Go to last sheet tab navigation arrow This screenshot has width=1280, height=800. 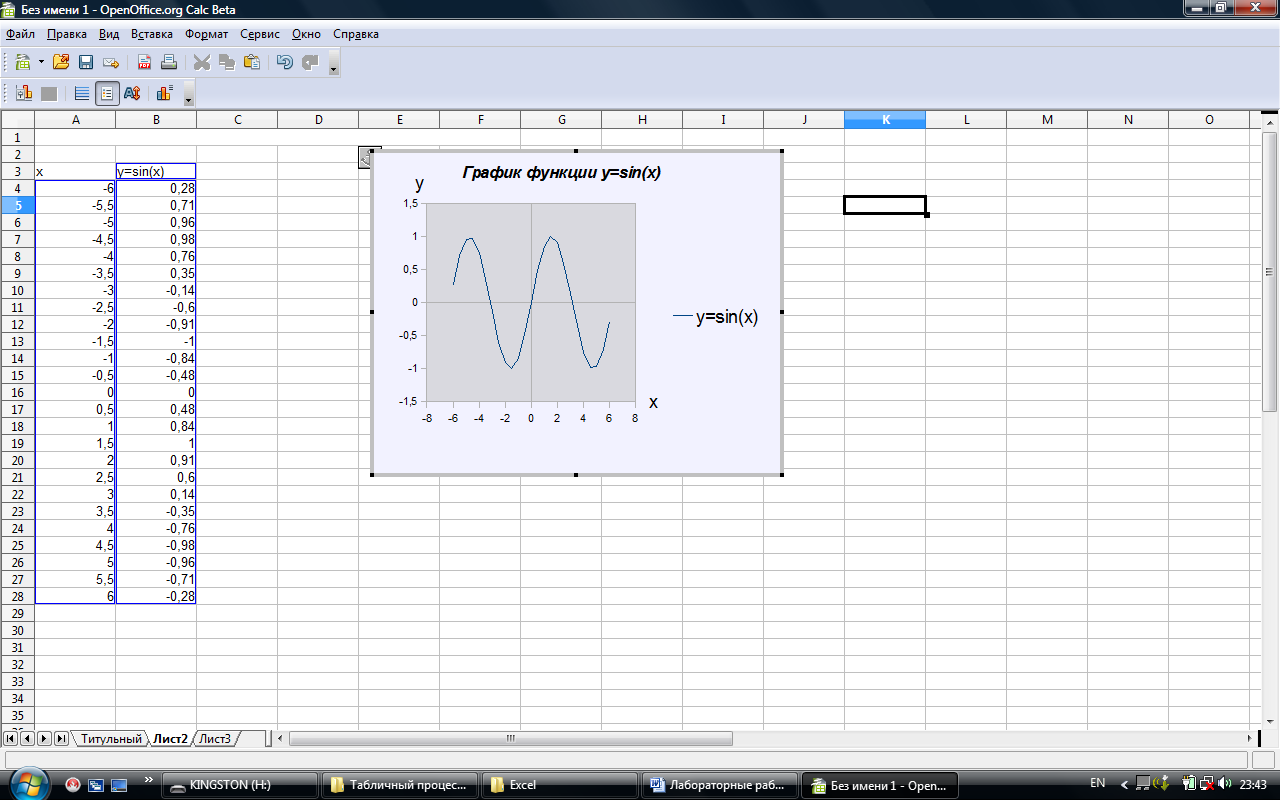point(61,739)
